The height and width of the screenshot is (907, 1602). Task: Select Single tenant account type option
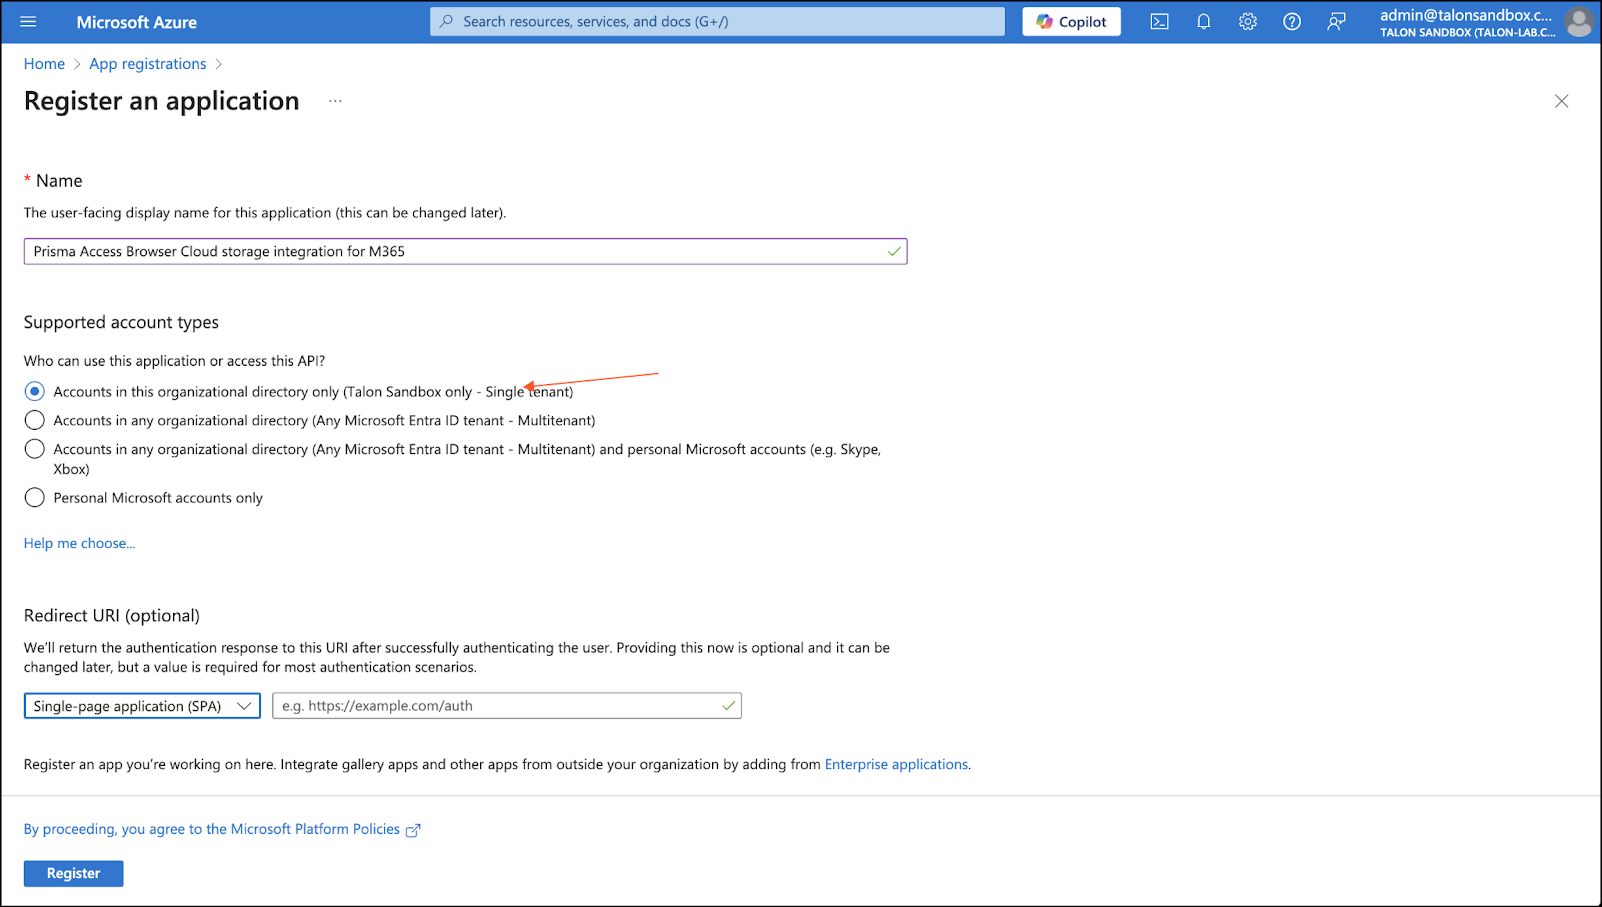click(35, 391)
